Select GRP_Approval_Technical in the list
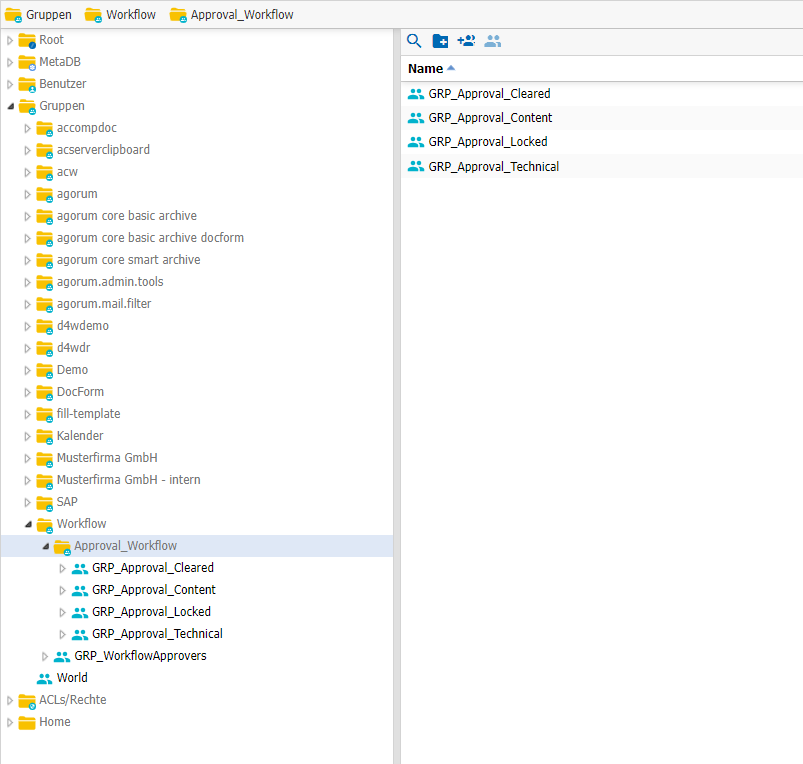 tap(494, 167)
